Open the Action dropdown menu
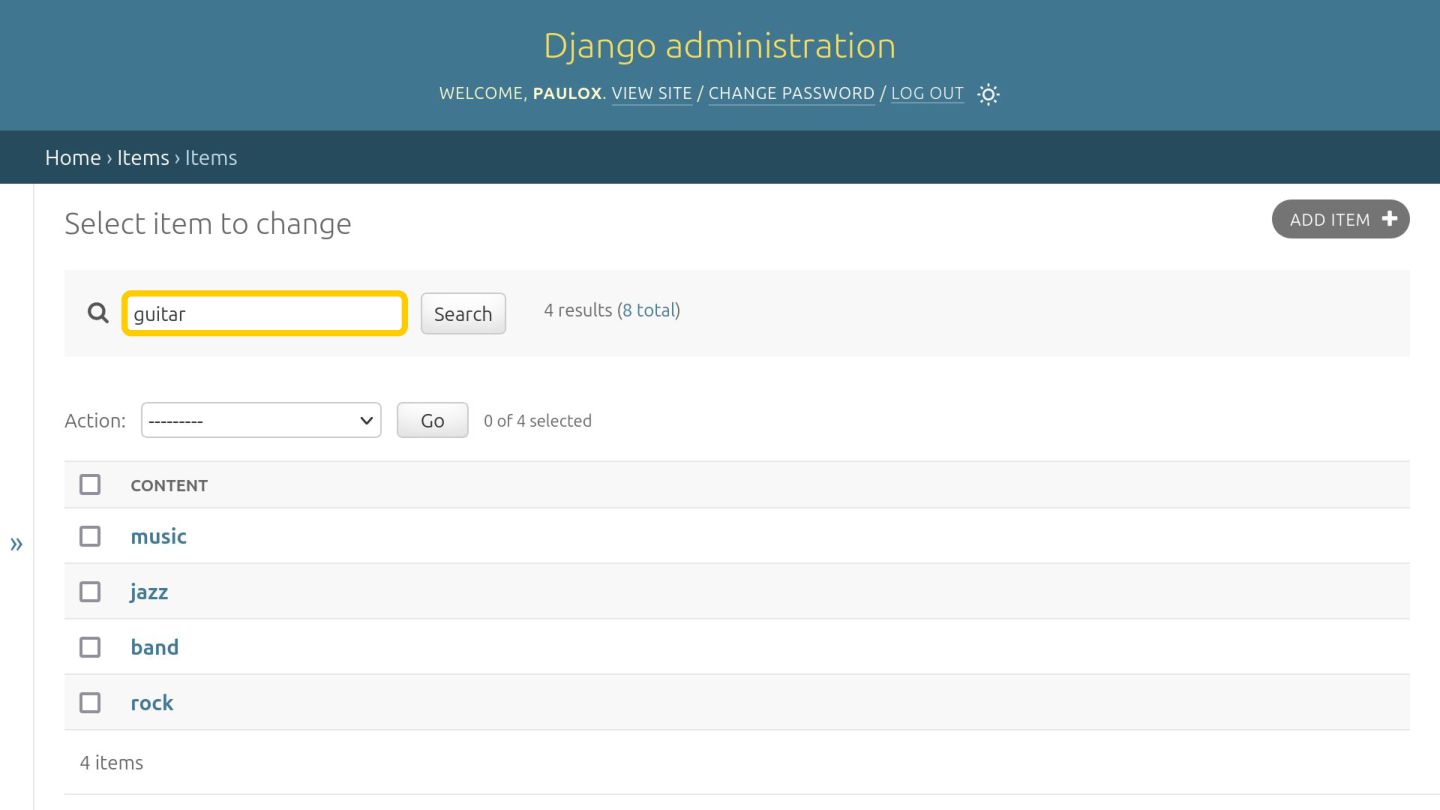1440x810 pixels. [261, 420]
